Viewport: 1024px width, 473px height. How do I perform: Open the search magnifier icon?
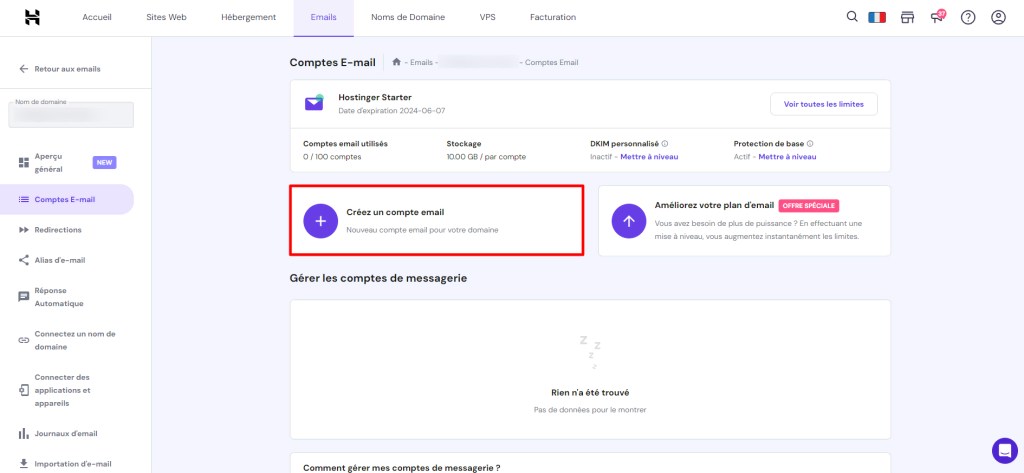[x=852, y=17]
